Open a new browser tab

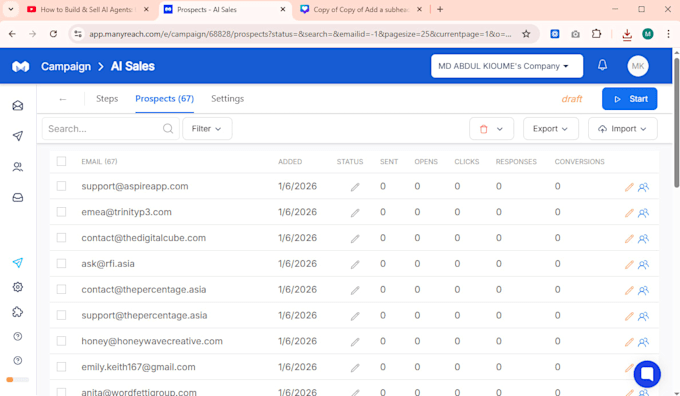click(x=440, y=9)
